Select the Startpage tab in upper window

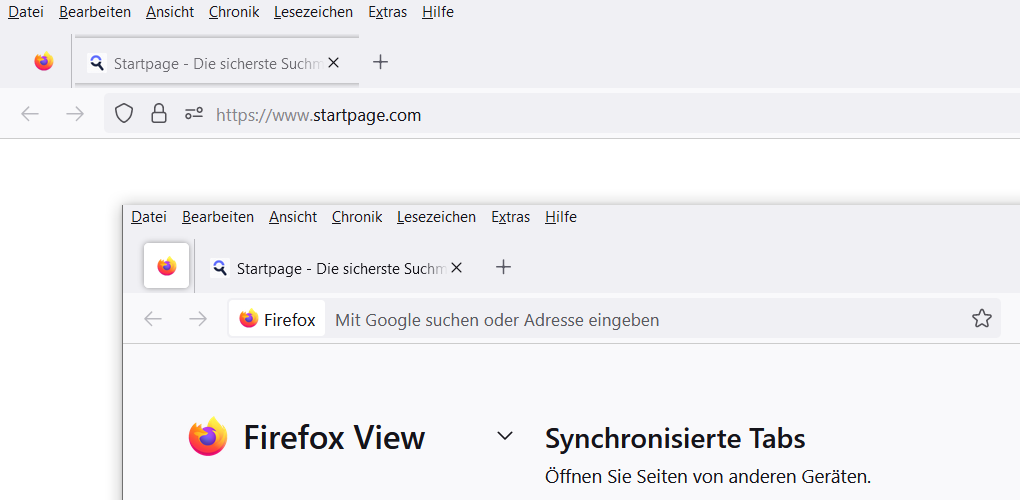210,63
